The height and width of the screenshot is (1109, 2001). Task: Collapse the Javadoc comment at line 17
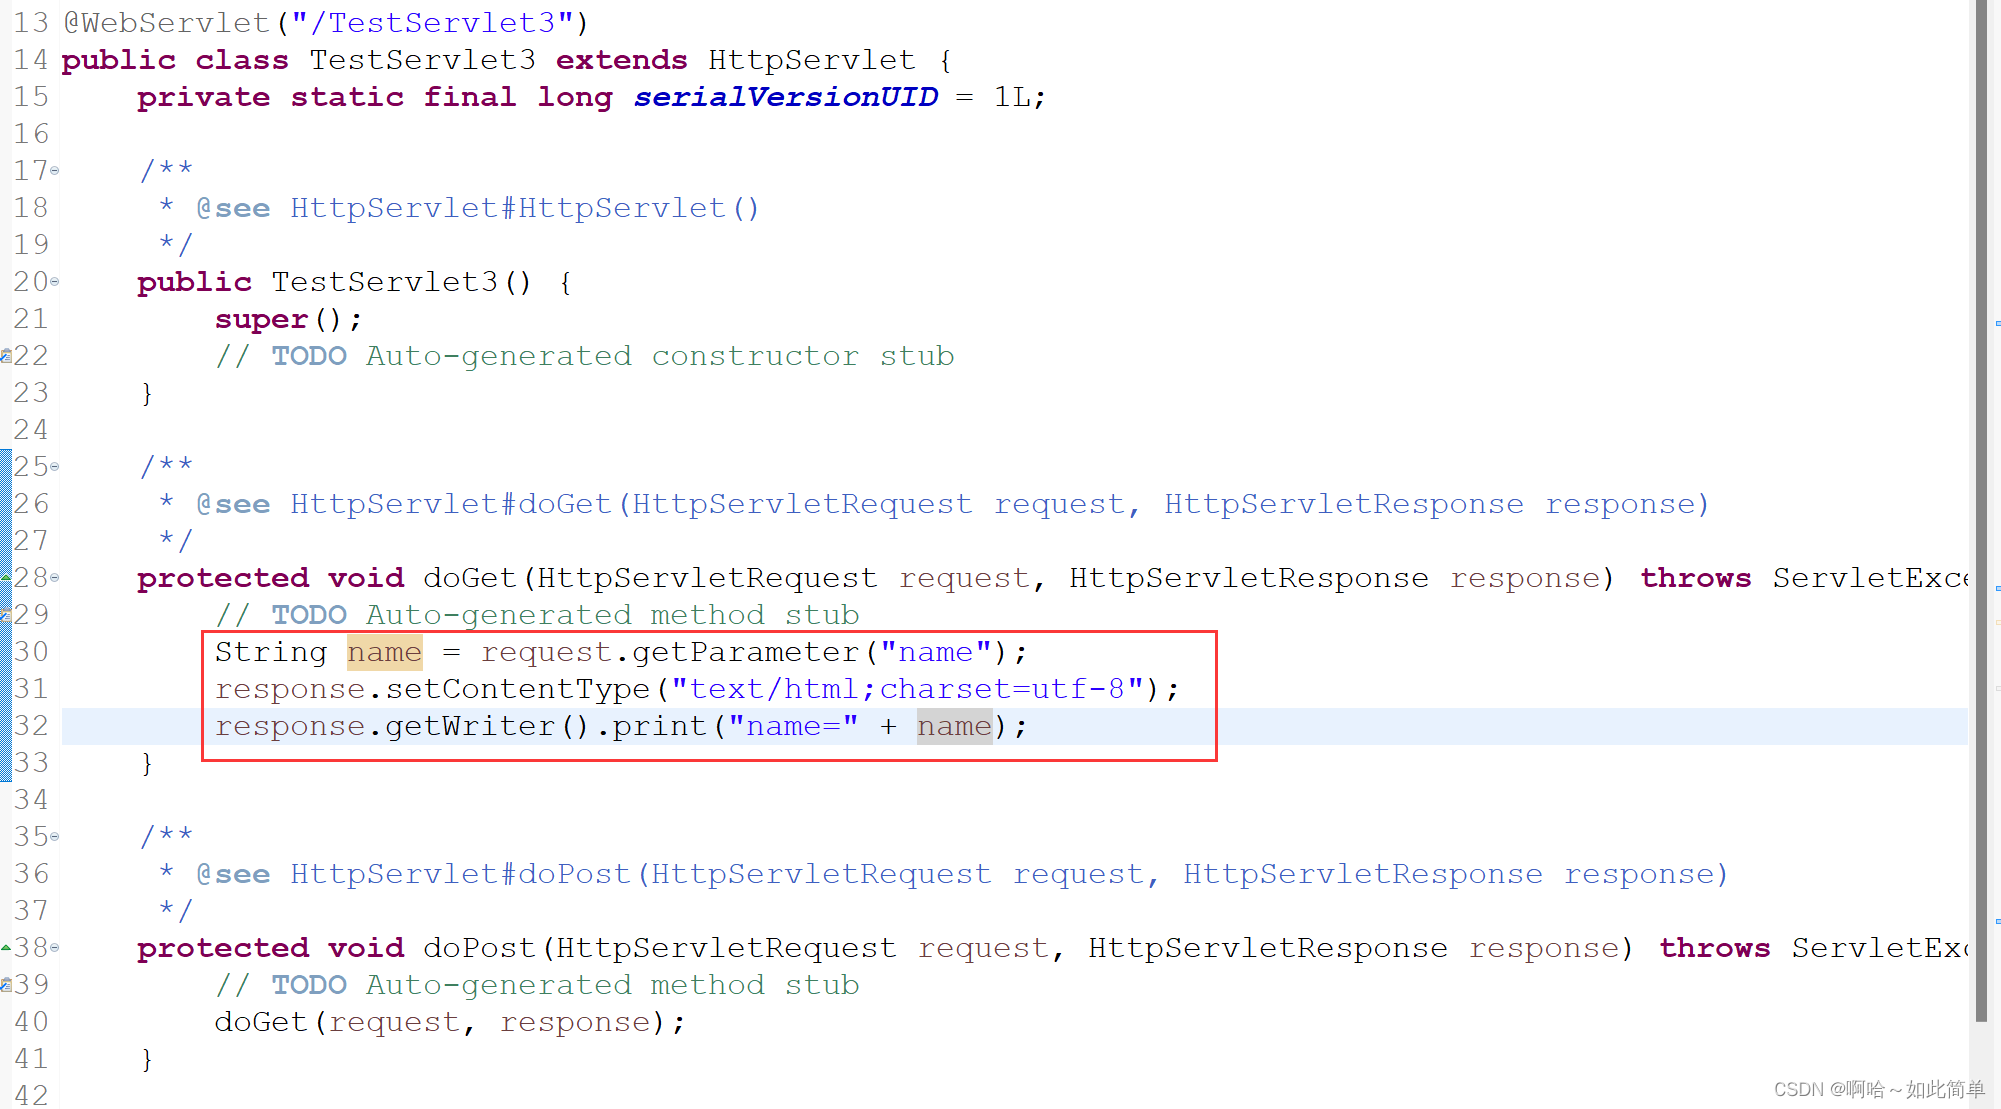point(55,170)
